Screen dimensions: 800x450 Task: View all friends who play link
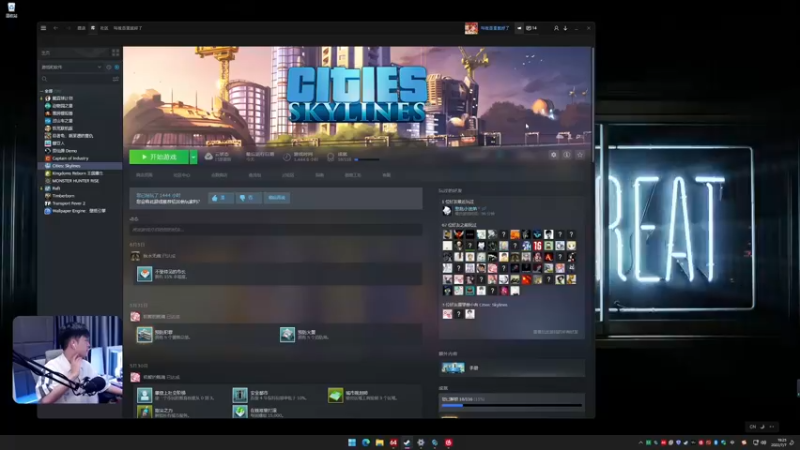click(556, 332)
